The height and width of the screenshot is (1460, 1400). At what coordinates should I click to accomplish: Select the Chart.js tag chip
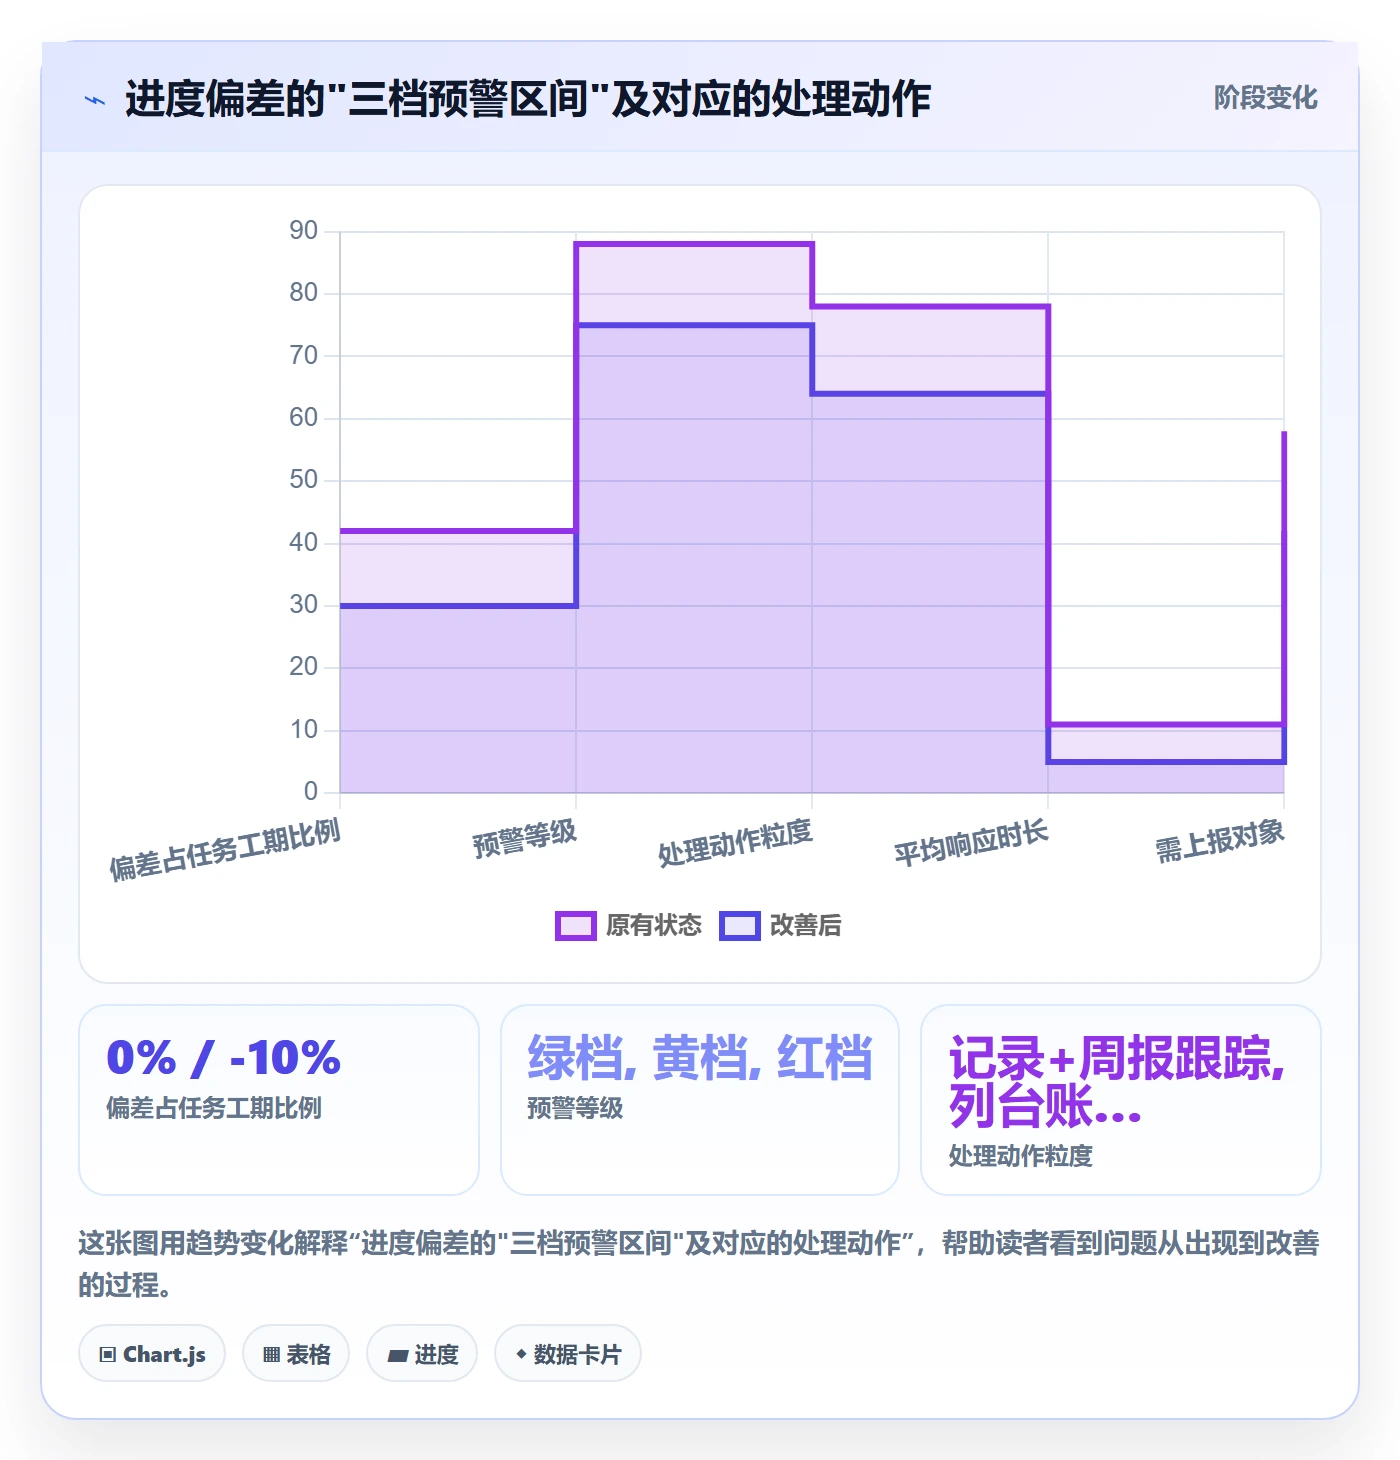(152, 1354)
